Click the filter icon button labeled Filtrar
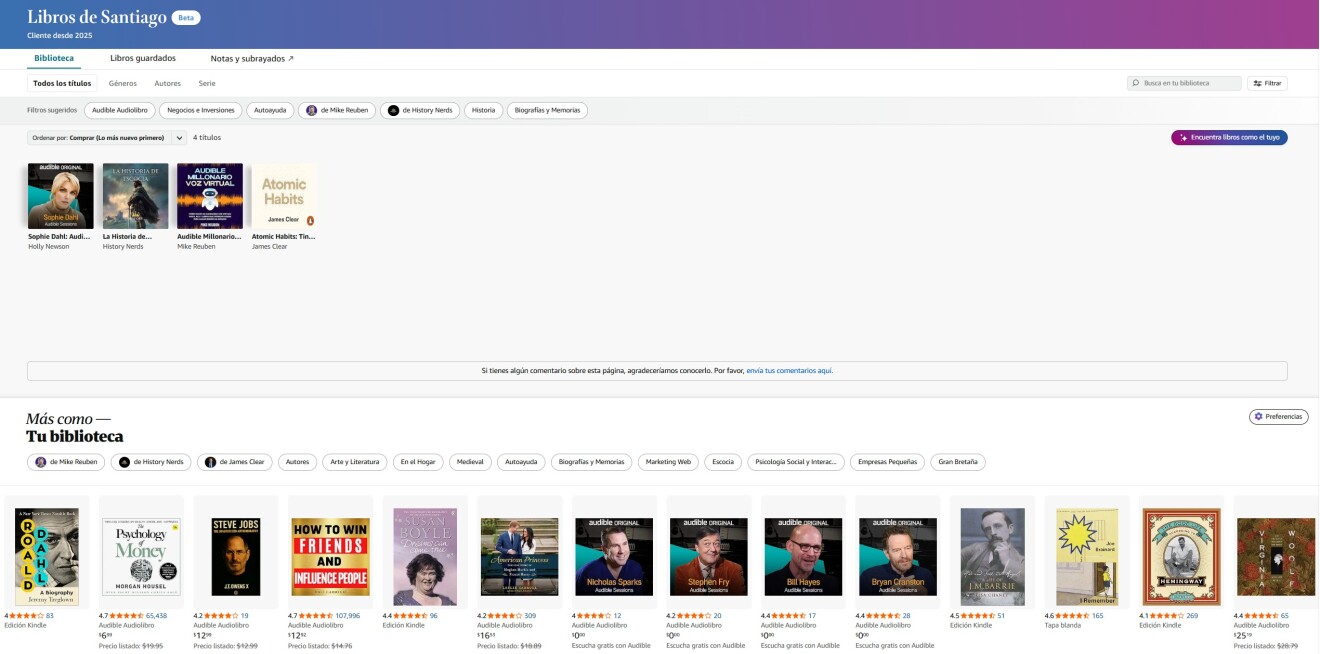Image resolution: width=1320 pixels, height=654 pixels. [x=1266, y=83]
